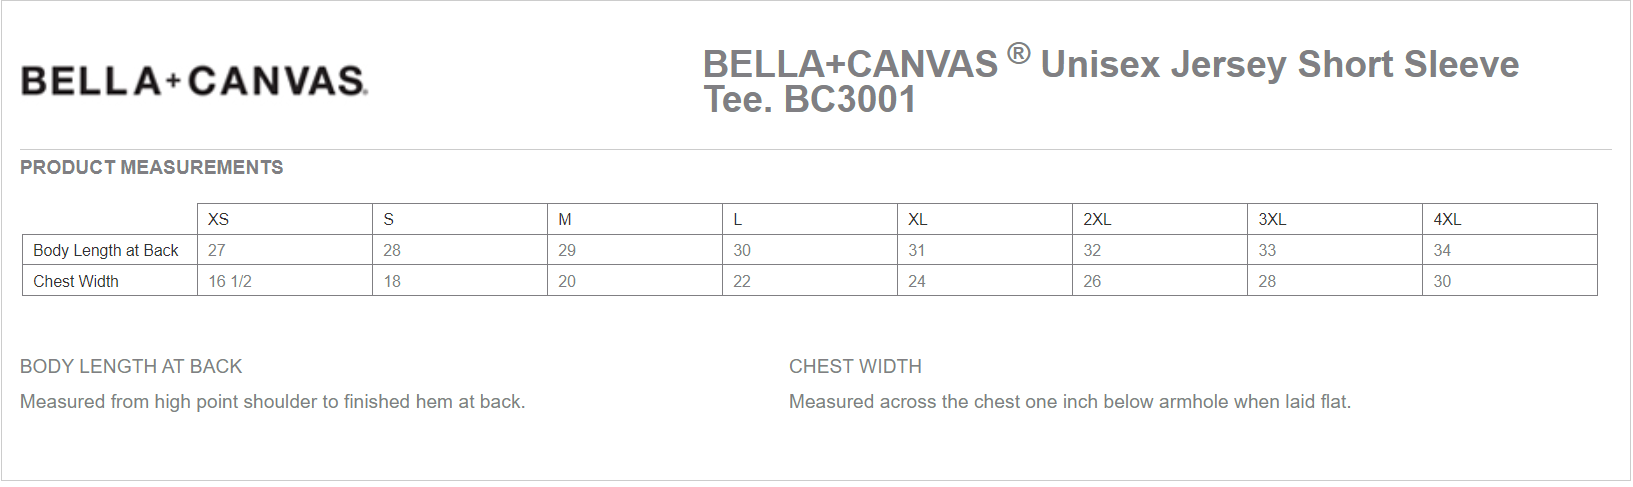
Task: Click the 16 1/2 chest width cell
Action: [x=230, y=281]
